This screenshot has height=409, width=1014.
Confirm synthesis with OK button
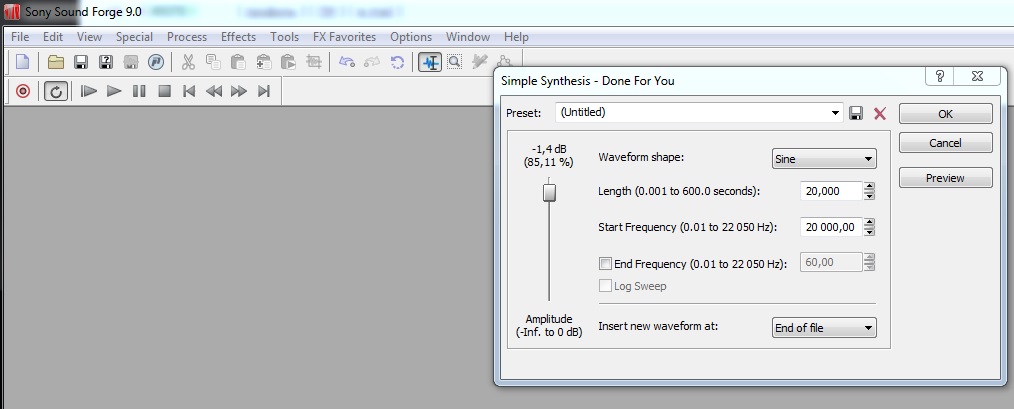pos(945,114)
